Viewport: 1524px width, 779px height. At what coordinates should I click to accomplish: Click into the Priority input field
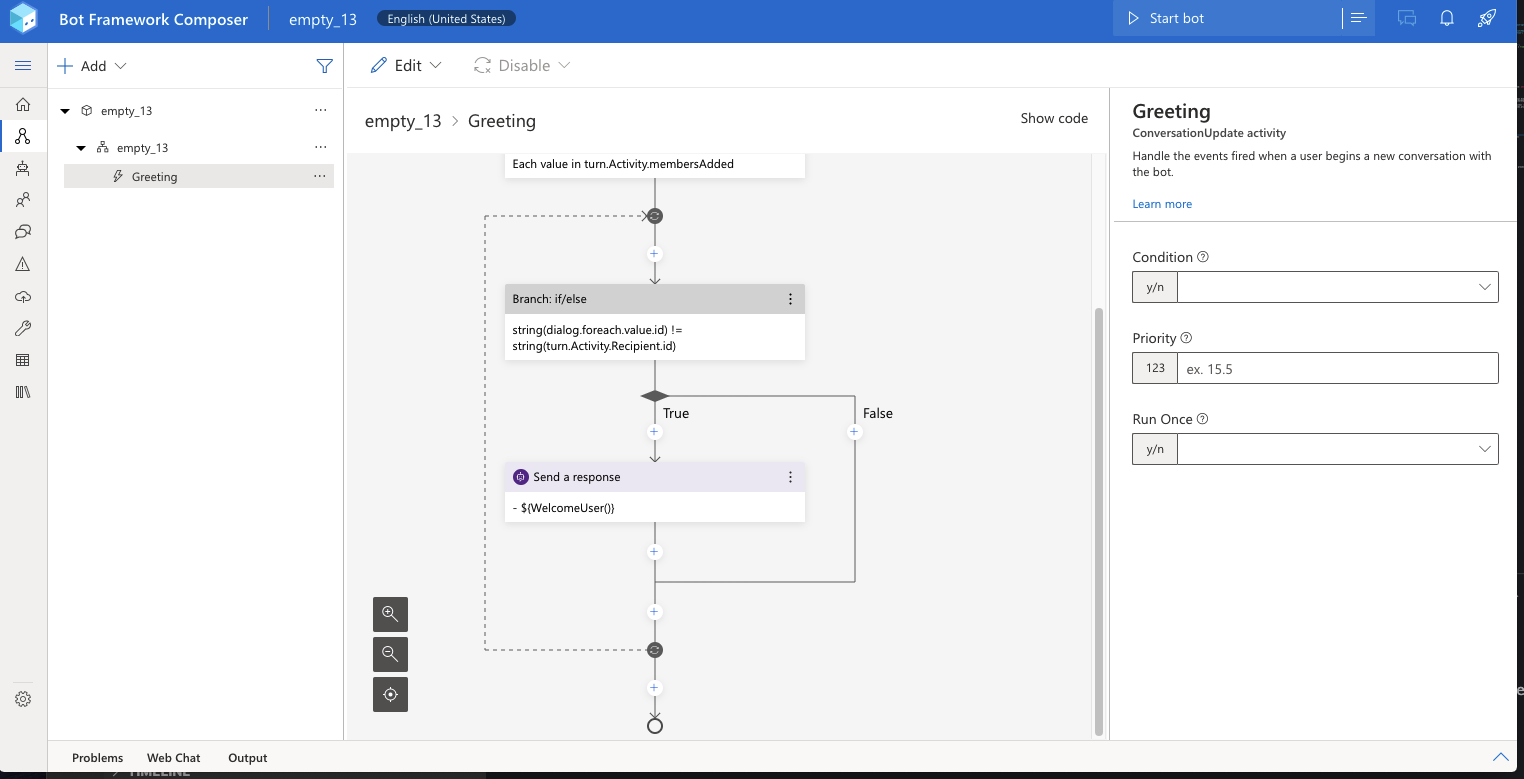1337,368
